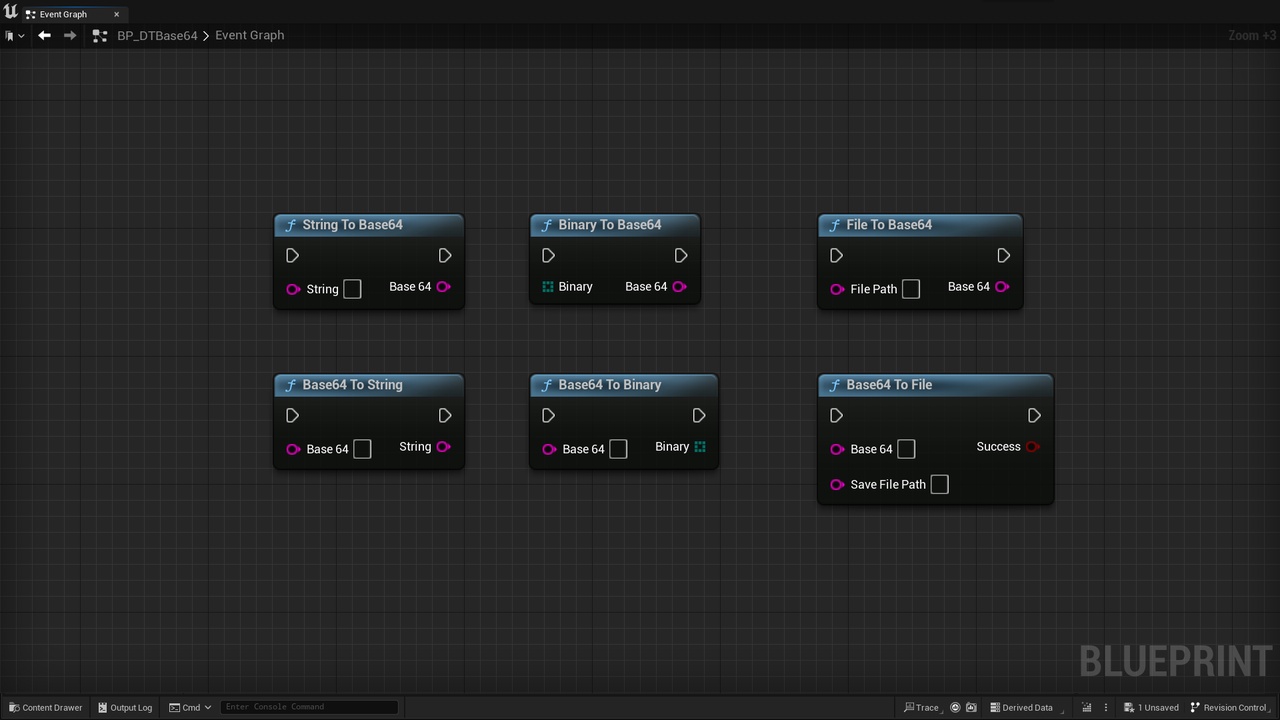Viewport: 1280px width, 720px height.
Task: Click File To Base64 output exec pin
Action: (x=1003, y=256)
